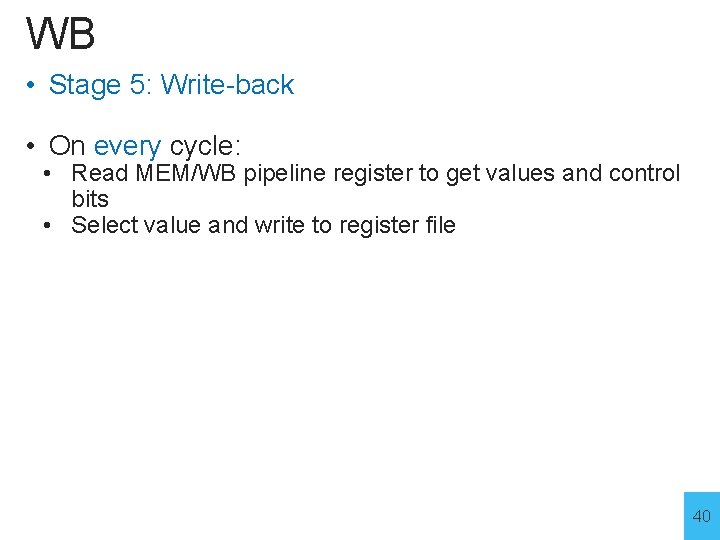The image size is (720, 540).
Task: Click the slide number 40
Action: [701, 516]
